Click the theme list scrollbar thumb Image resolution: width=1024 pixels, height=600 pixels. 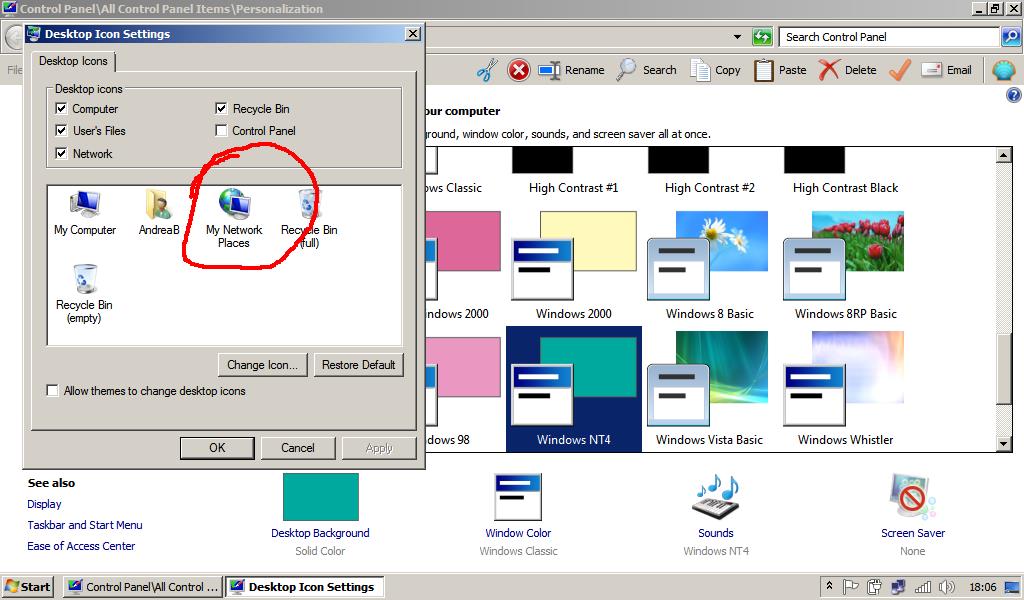click(1004, 369)
